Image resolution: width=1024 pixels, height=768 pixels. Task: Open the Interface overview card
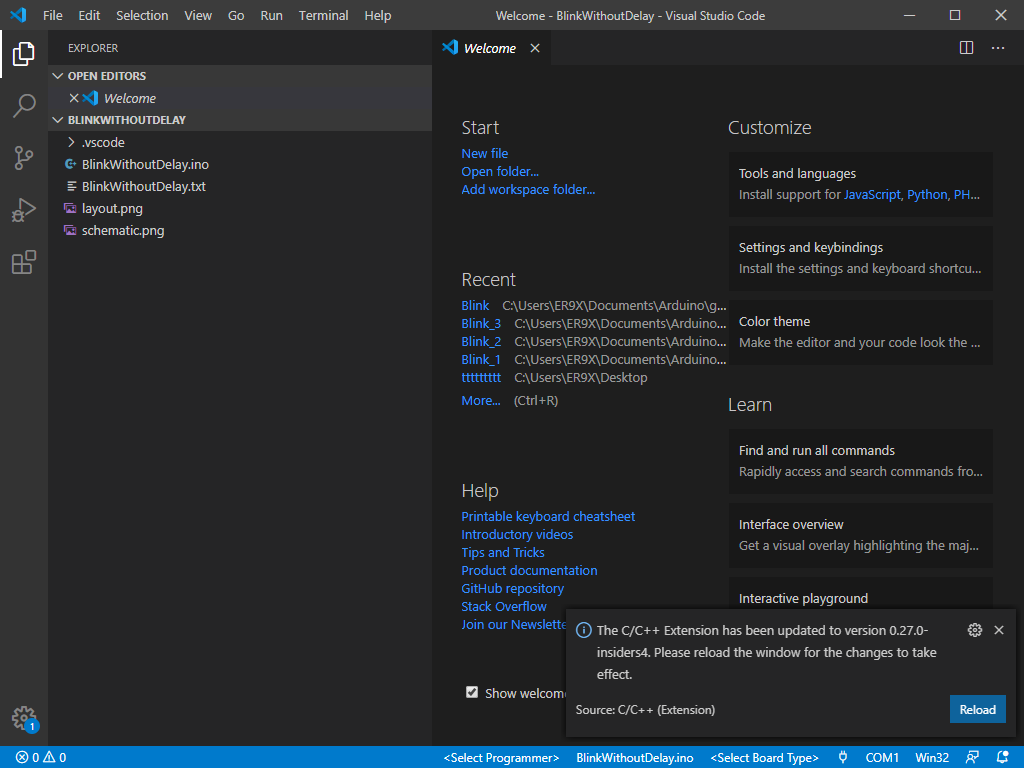(x=861, y=535)
